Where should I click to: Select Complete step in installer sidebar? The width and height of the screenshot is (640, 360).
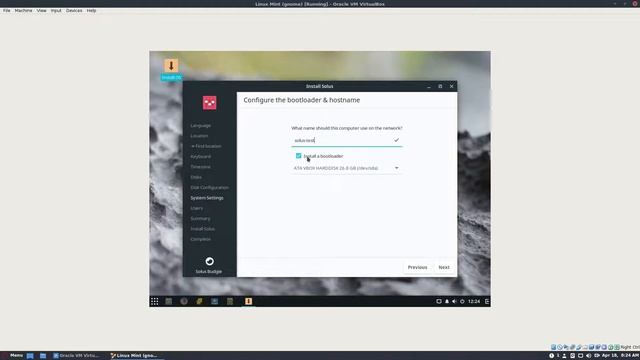click(x=200, y=239)
